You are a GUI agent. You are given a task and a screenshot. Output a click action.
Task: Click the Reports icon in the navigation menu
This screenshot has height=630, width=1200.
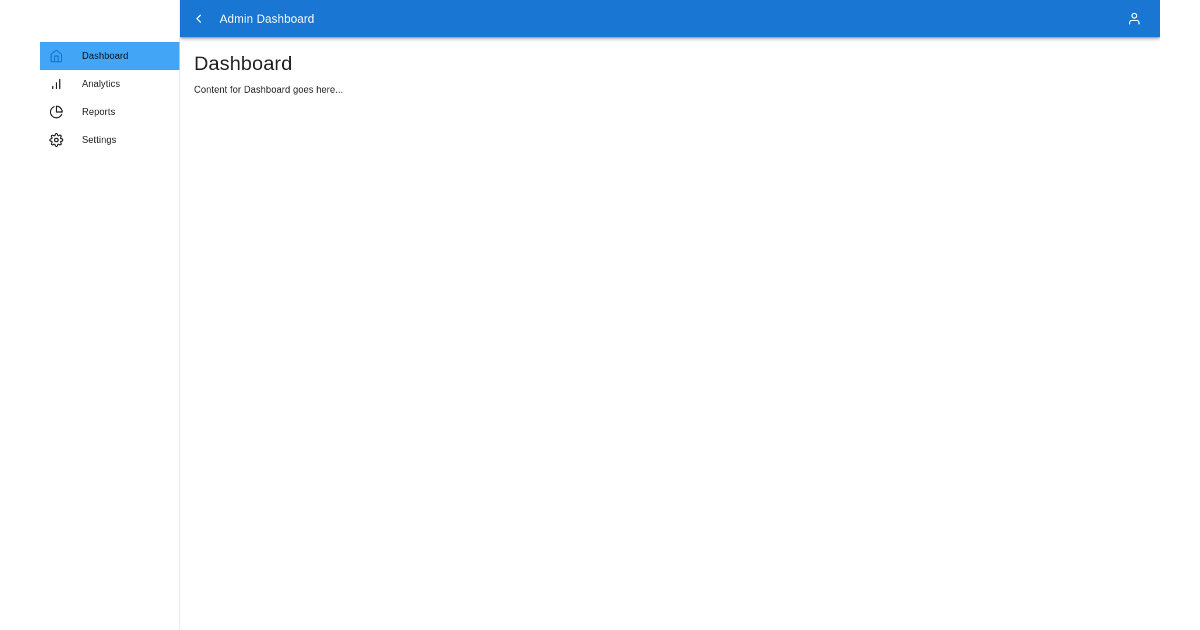tap(56, 112)
